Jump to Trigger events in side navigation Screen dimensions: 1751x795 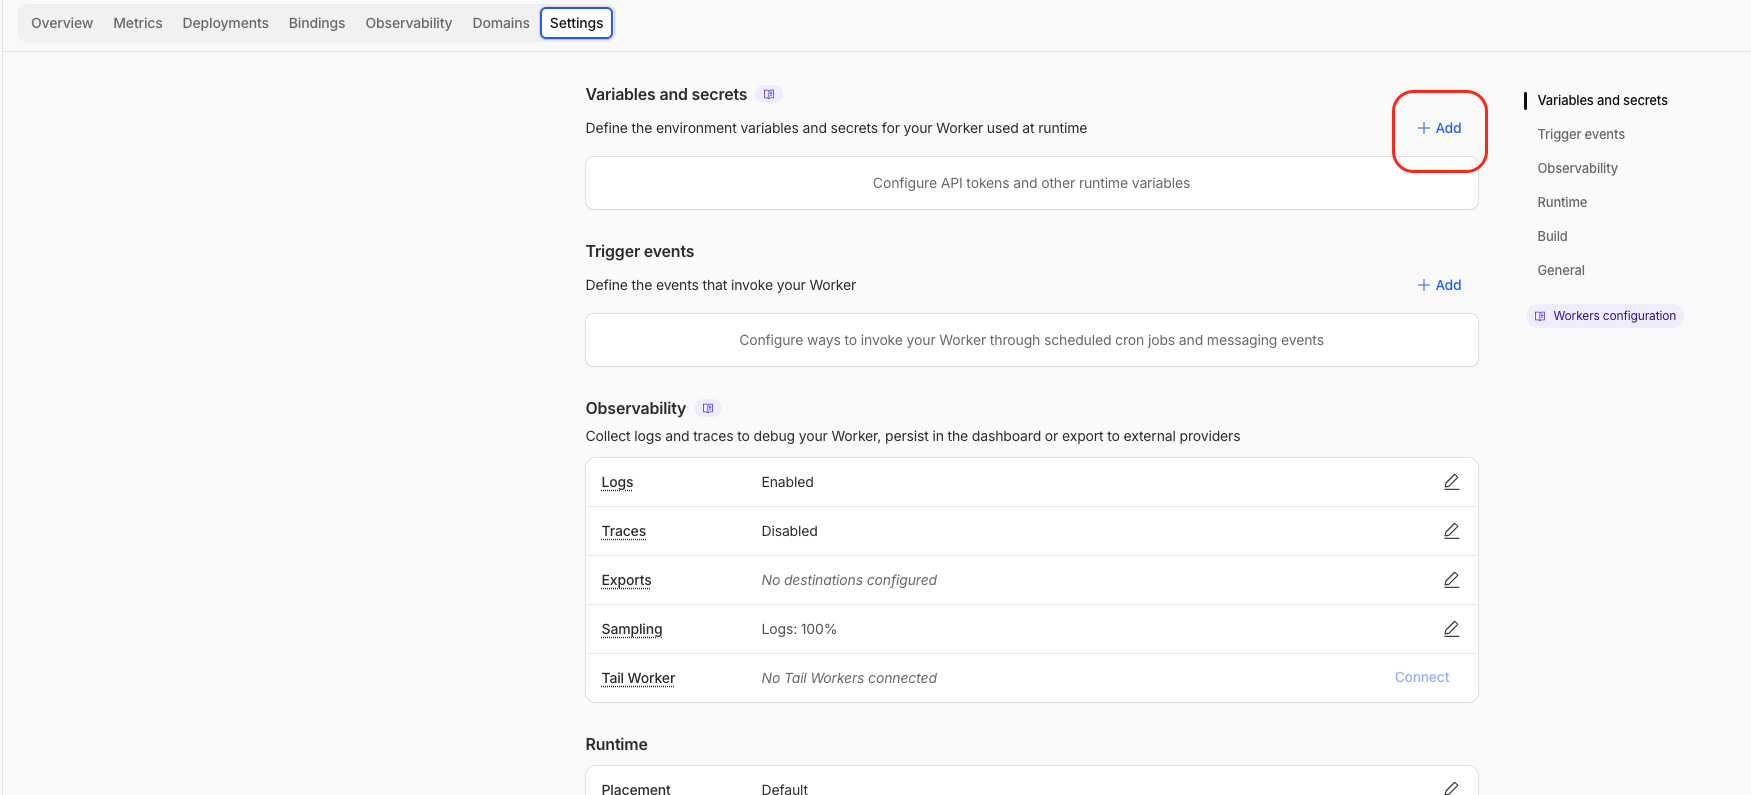click(x=1581, y=134)
